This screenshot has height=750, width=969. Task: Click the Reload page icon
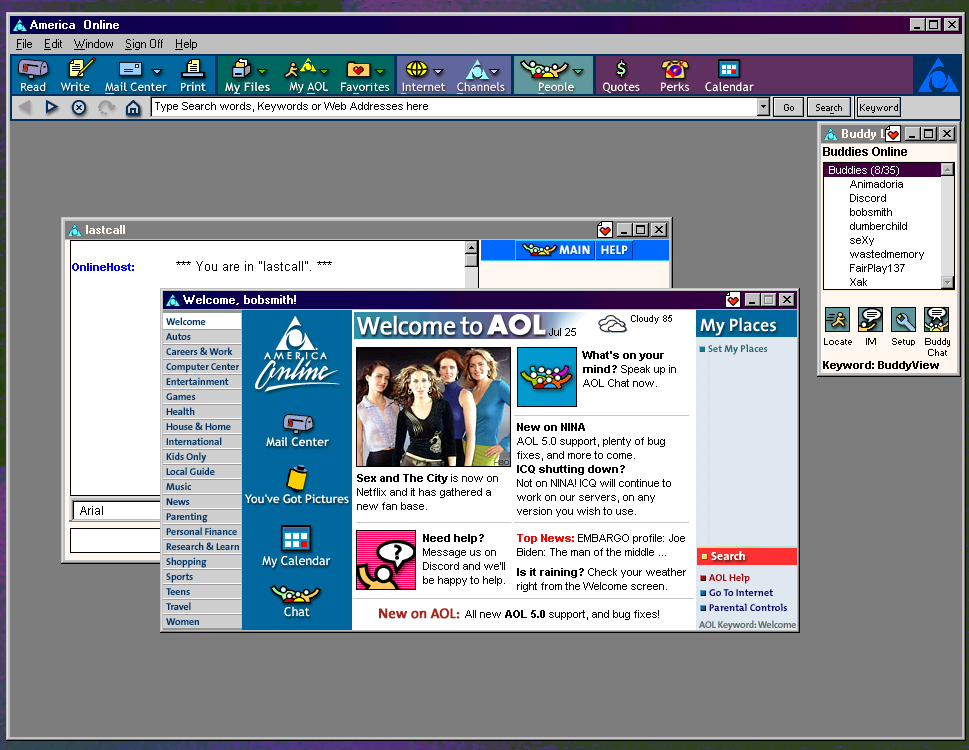pyautogui.click(x=106, y=107)
